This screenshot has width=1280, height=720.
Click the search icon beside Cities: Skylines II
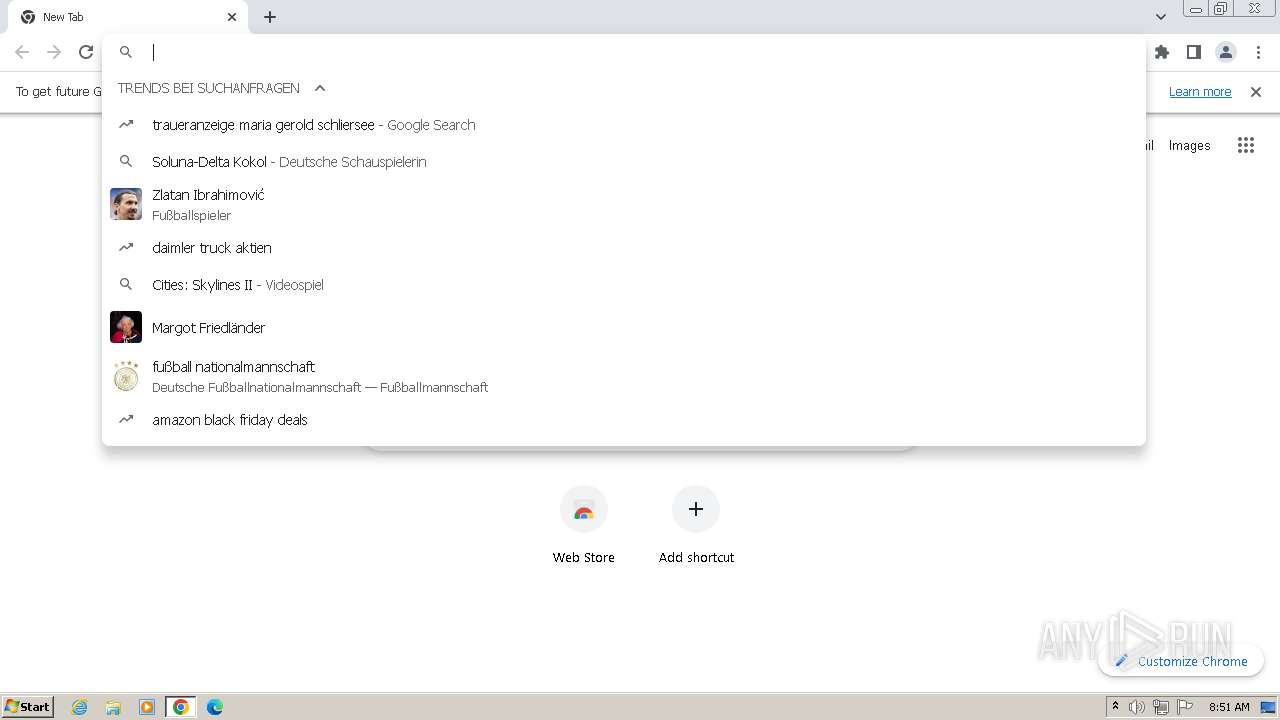[126, 285]
